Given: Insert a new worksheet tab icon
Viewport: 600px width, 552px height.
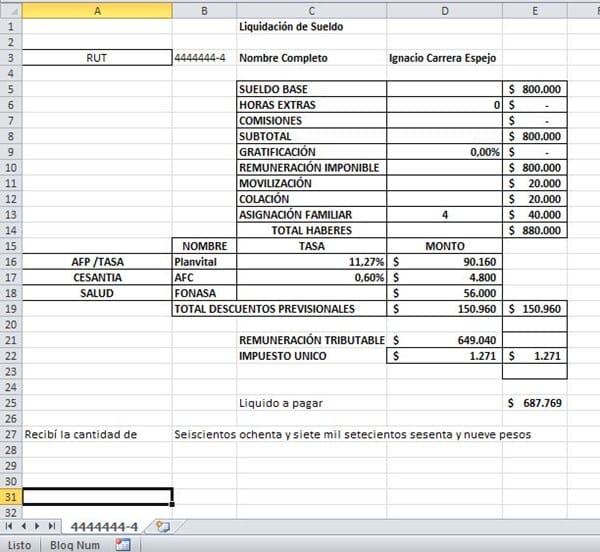Looking at the screenshot, I should coord(163,527).
